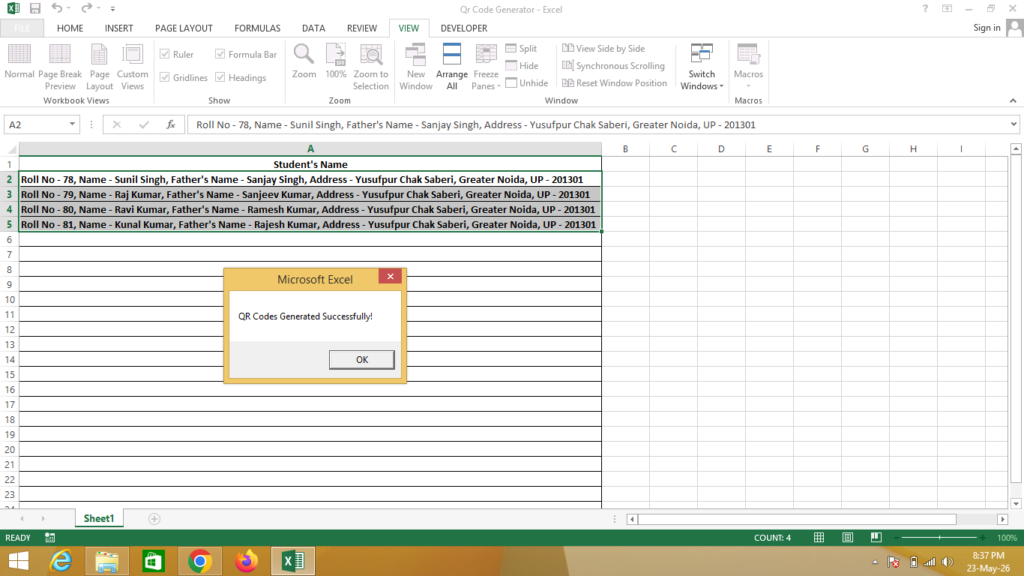The image size is (1024, 576).
Task: Switch to Page Layout view
Action: (99, 67)
